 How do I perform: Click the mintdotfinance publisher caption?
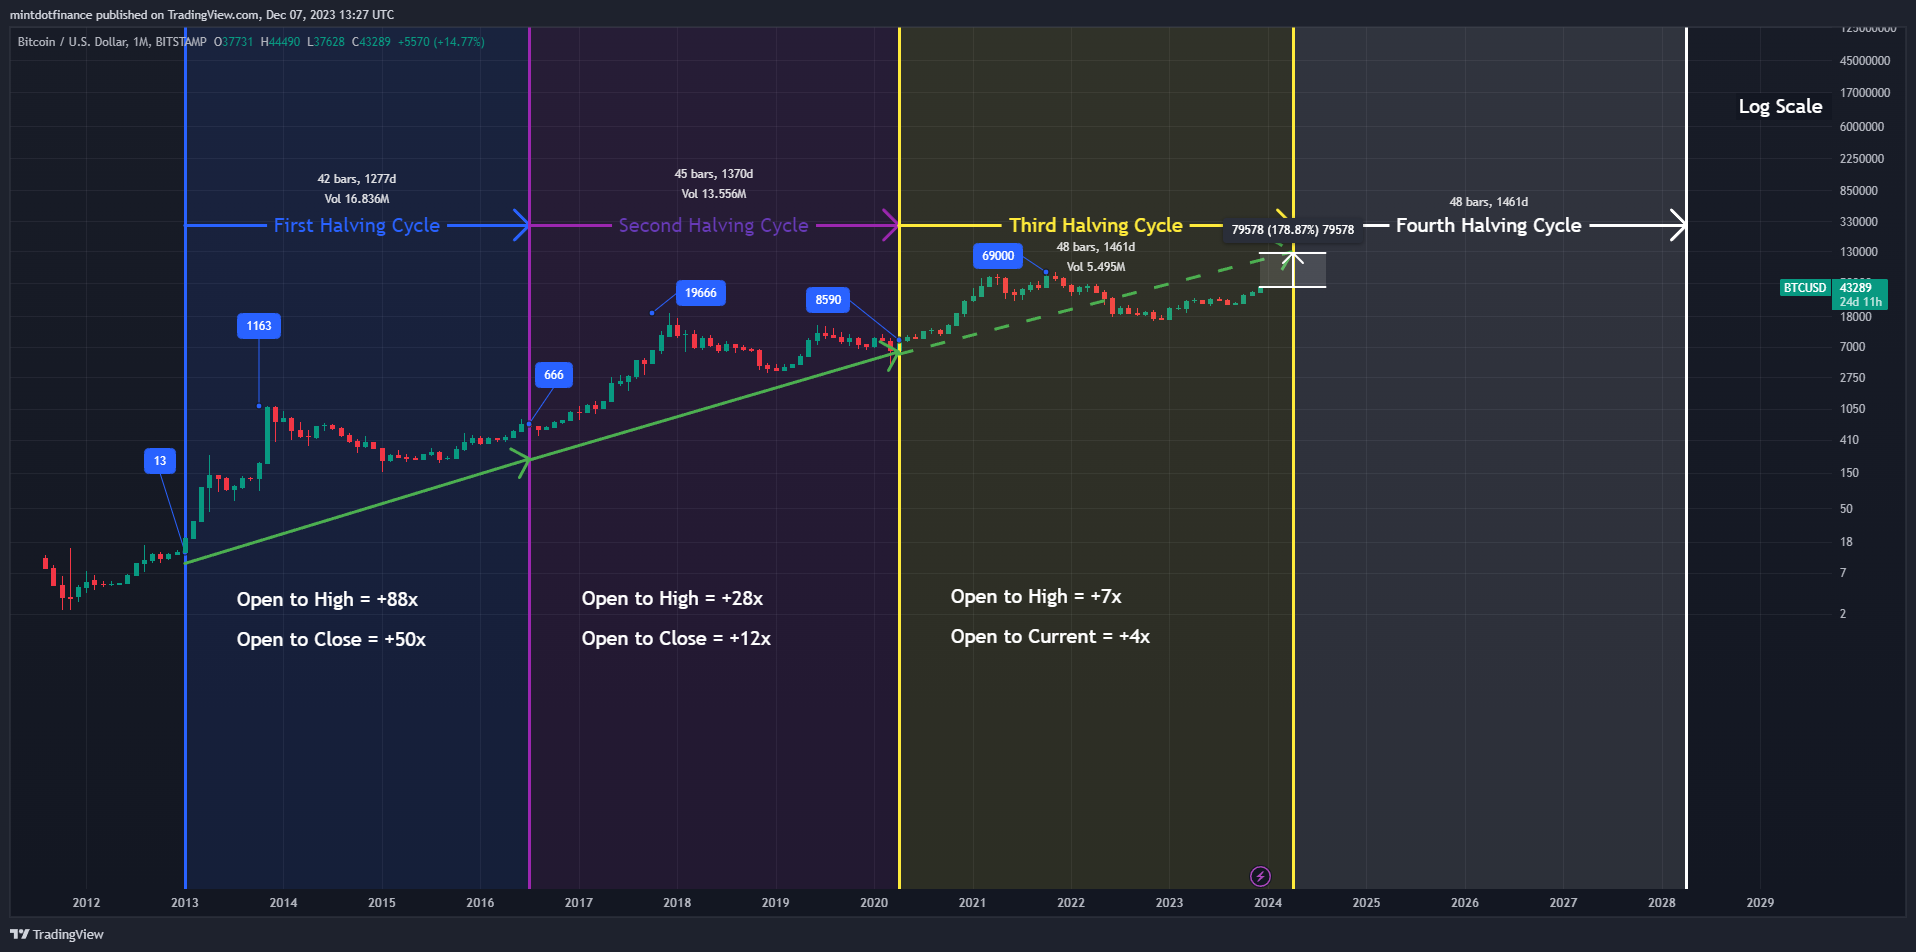coord(202,15)
